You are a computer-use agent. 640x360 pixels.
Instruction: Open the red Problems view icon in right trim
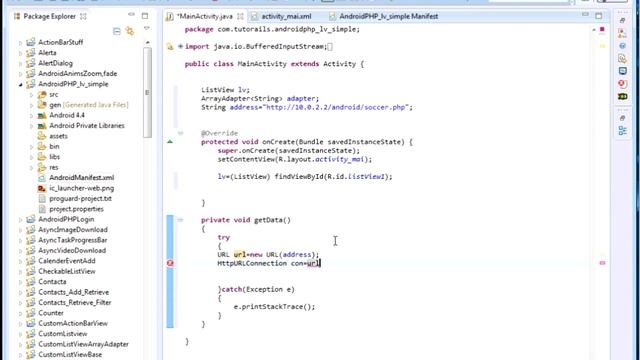[x=622, y=84]
